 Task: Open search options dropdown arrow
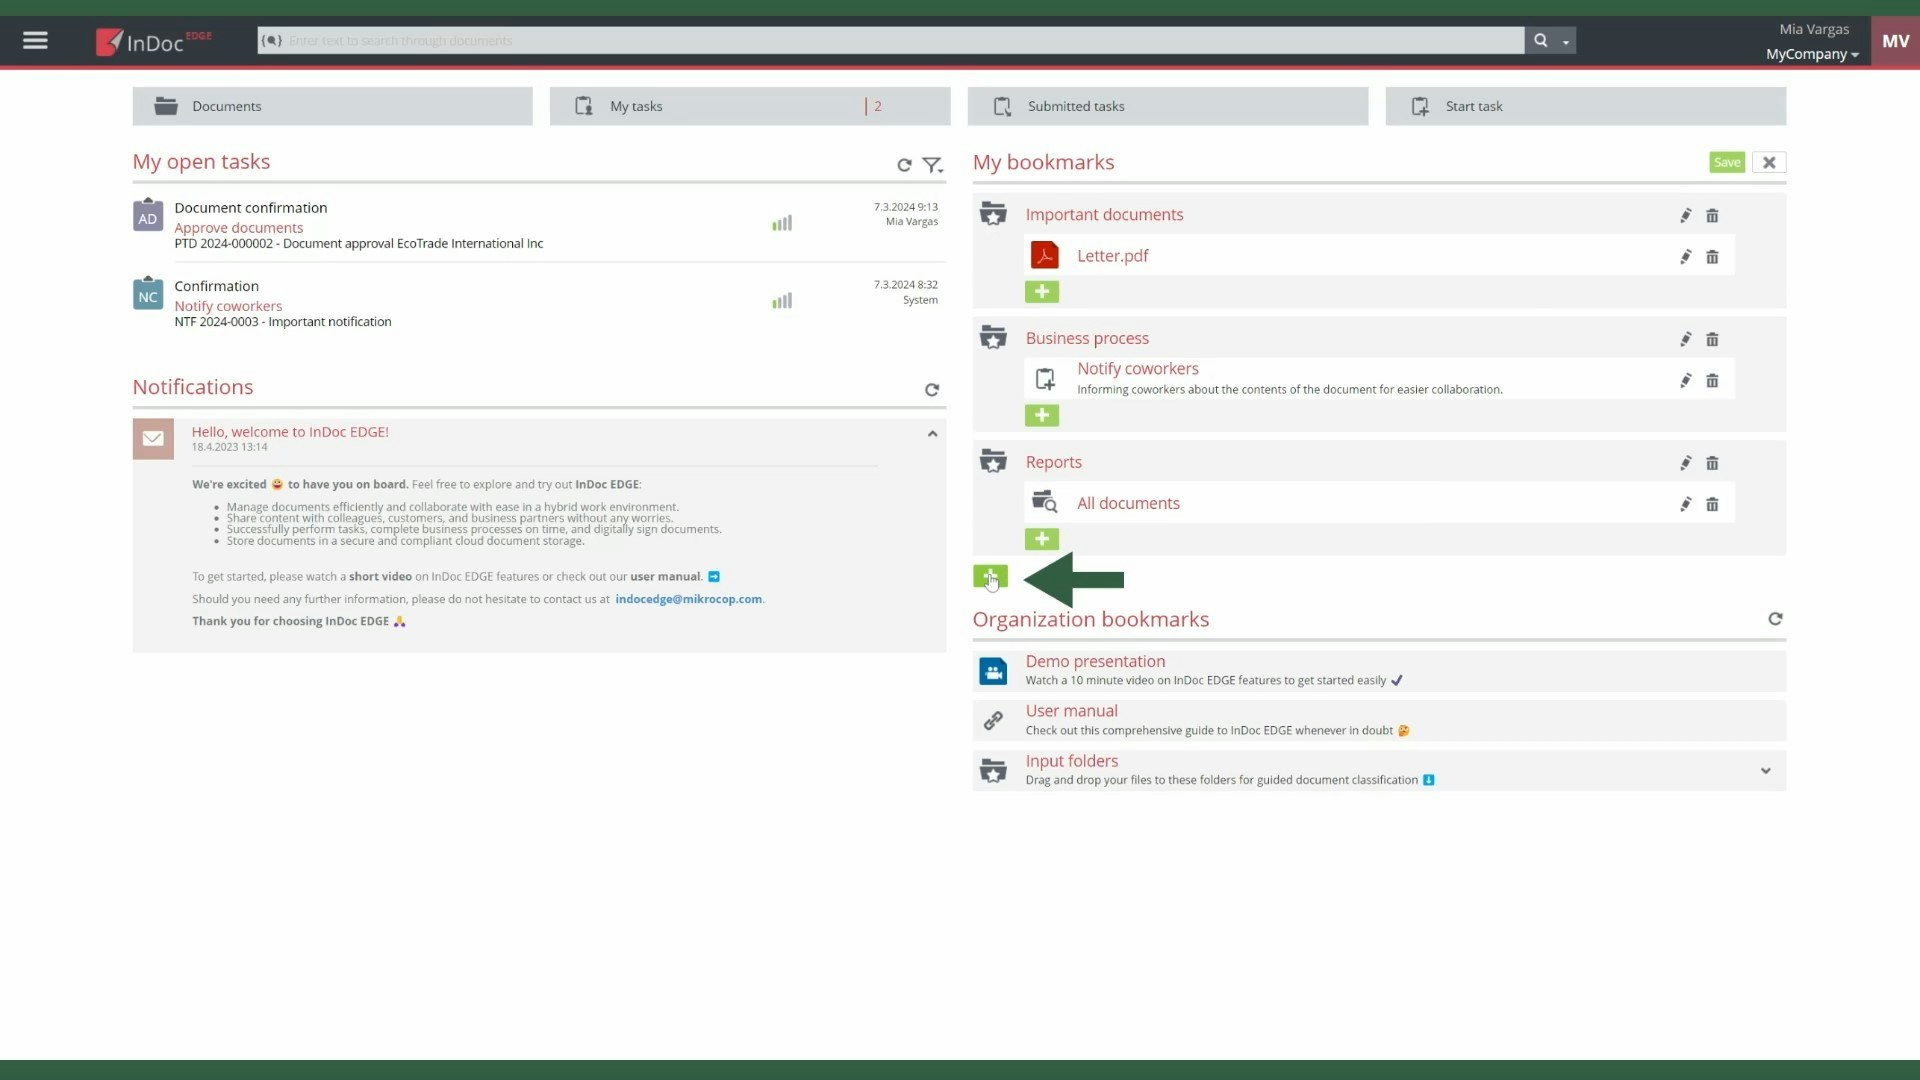1566,42
